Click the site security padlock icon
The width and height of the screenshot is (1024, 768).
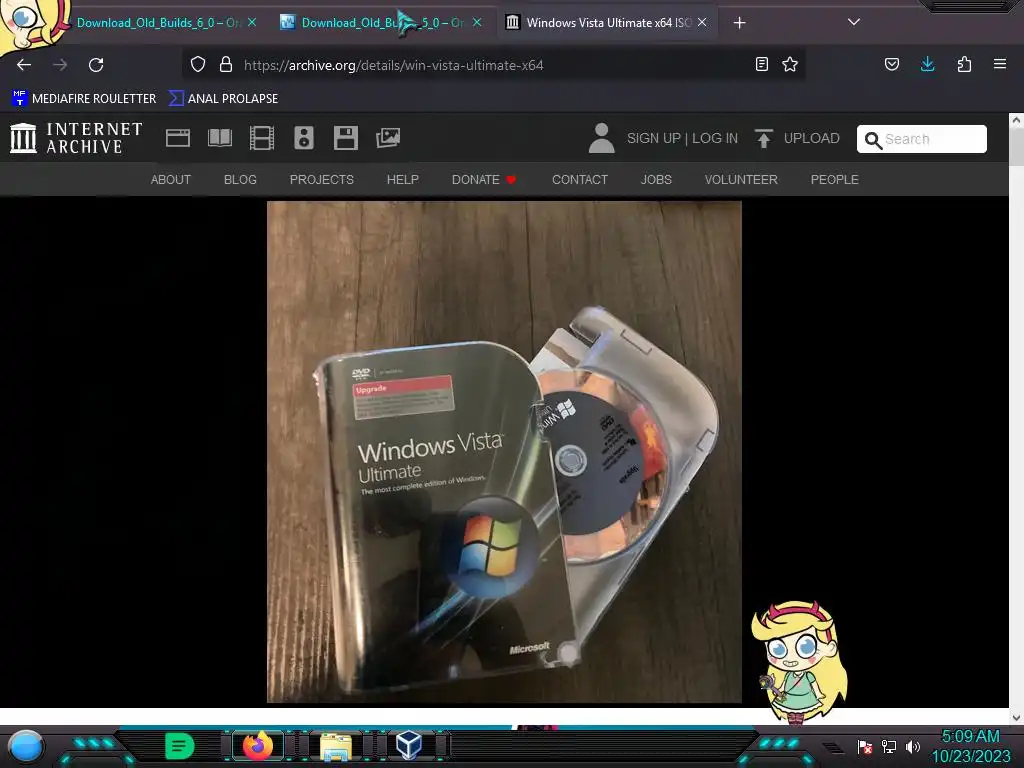(226, 65)
